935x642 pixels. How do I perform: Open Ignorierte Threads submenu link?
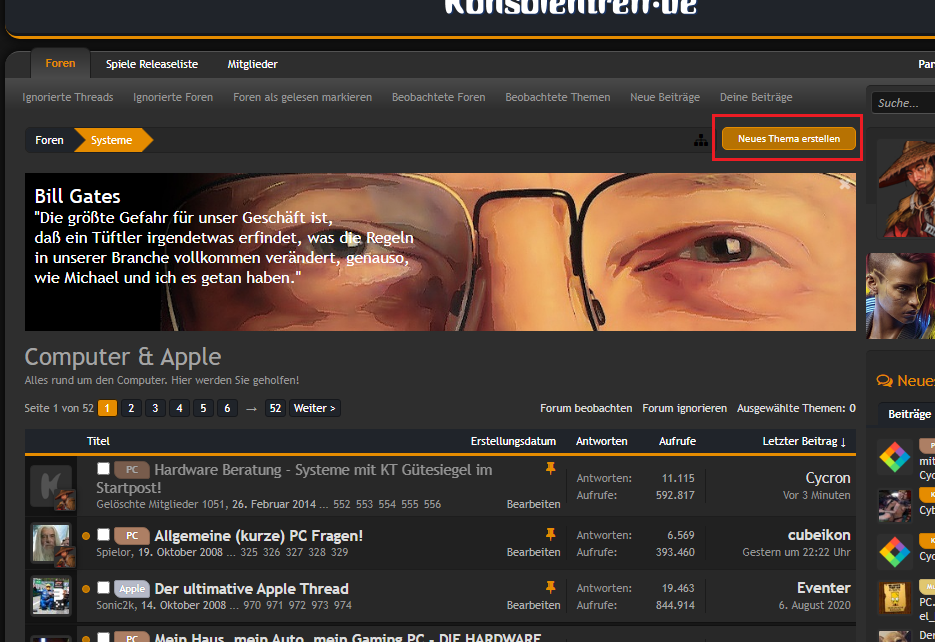(67, 97)
